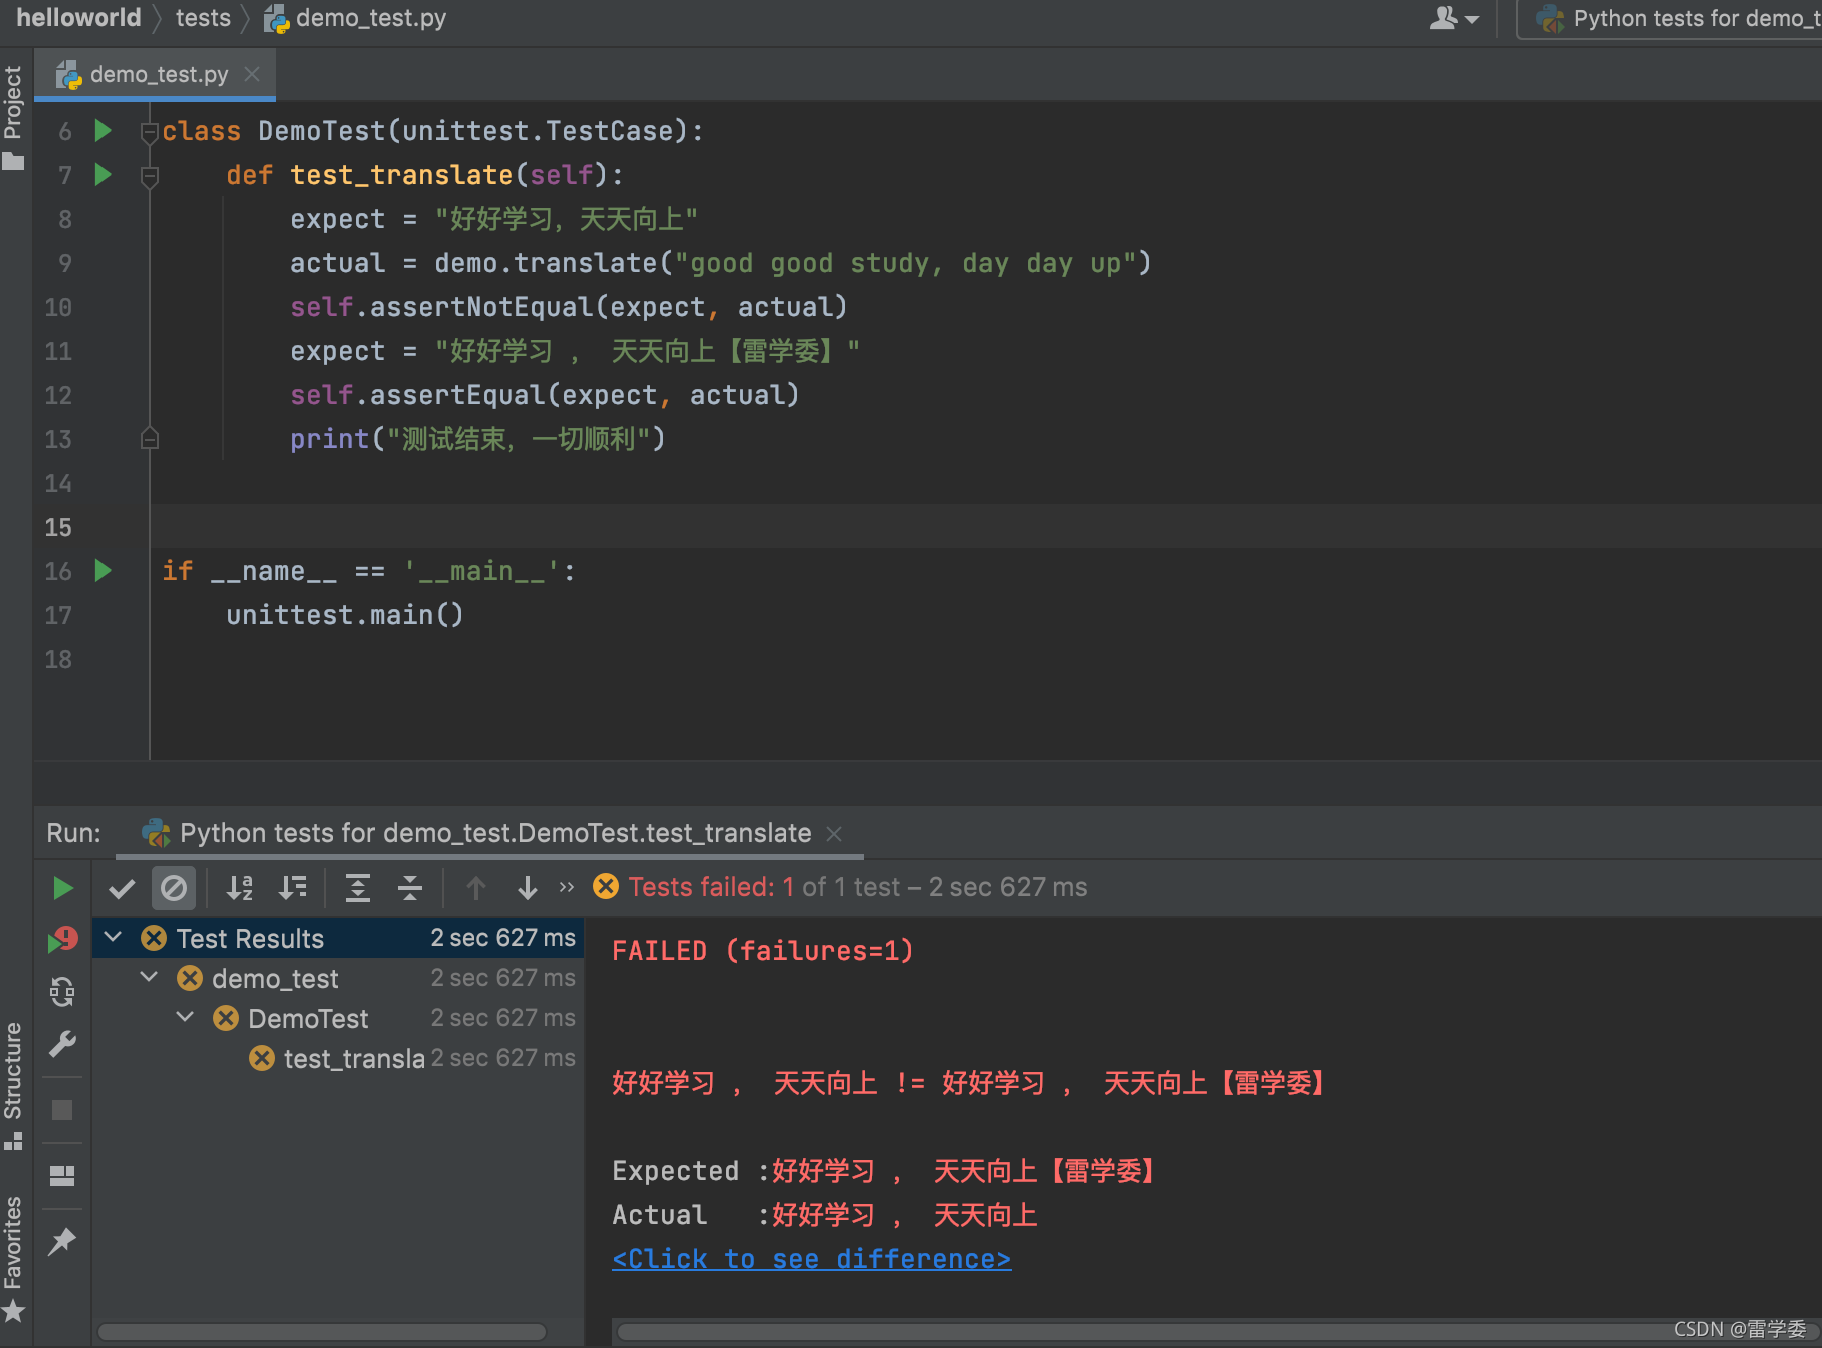Restore layout icon in Run panel

(62, 1176)
